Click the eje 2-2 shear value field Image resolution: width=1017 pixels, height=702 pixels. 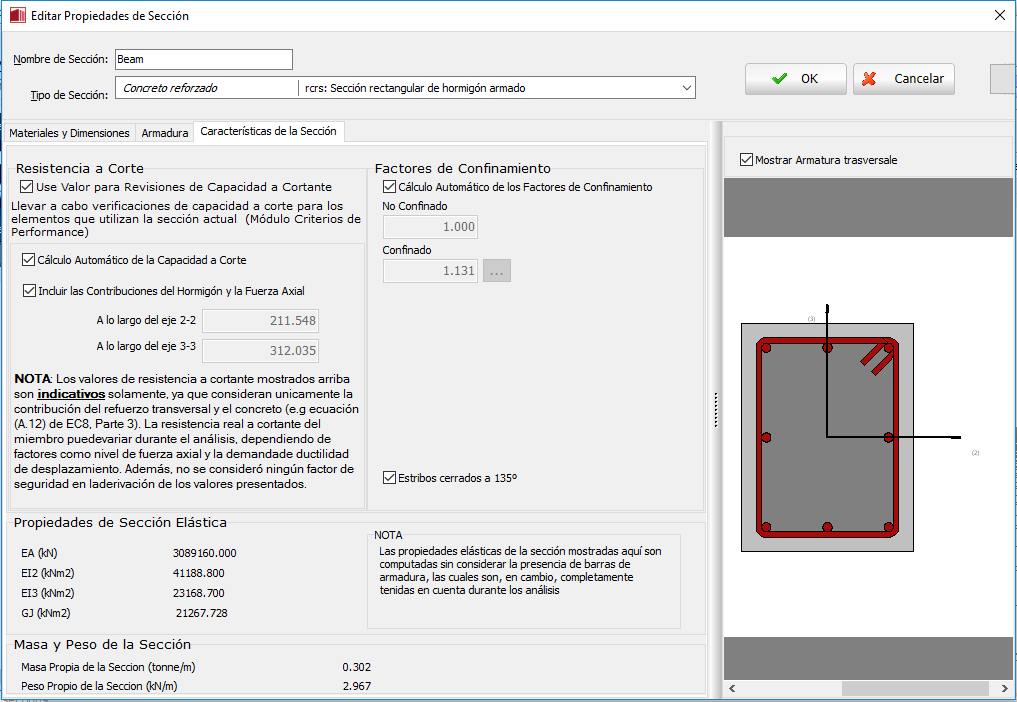coord(260,321)
